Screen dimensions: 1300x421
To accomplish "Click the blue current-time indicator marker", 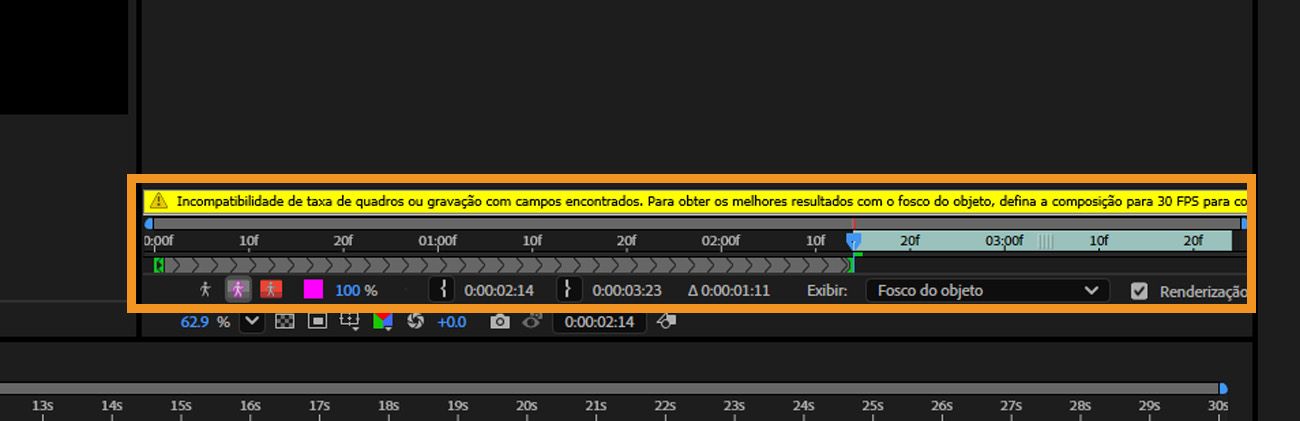I will point(853,241).
